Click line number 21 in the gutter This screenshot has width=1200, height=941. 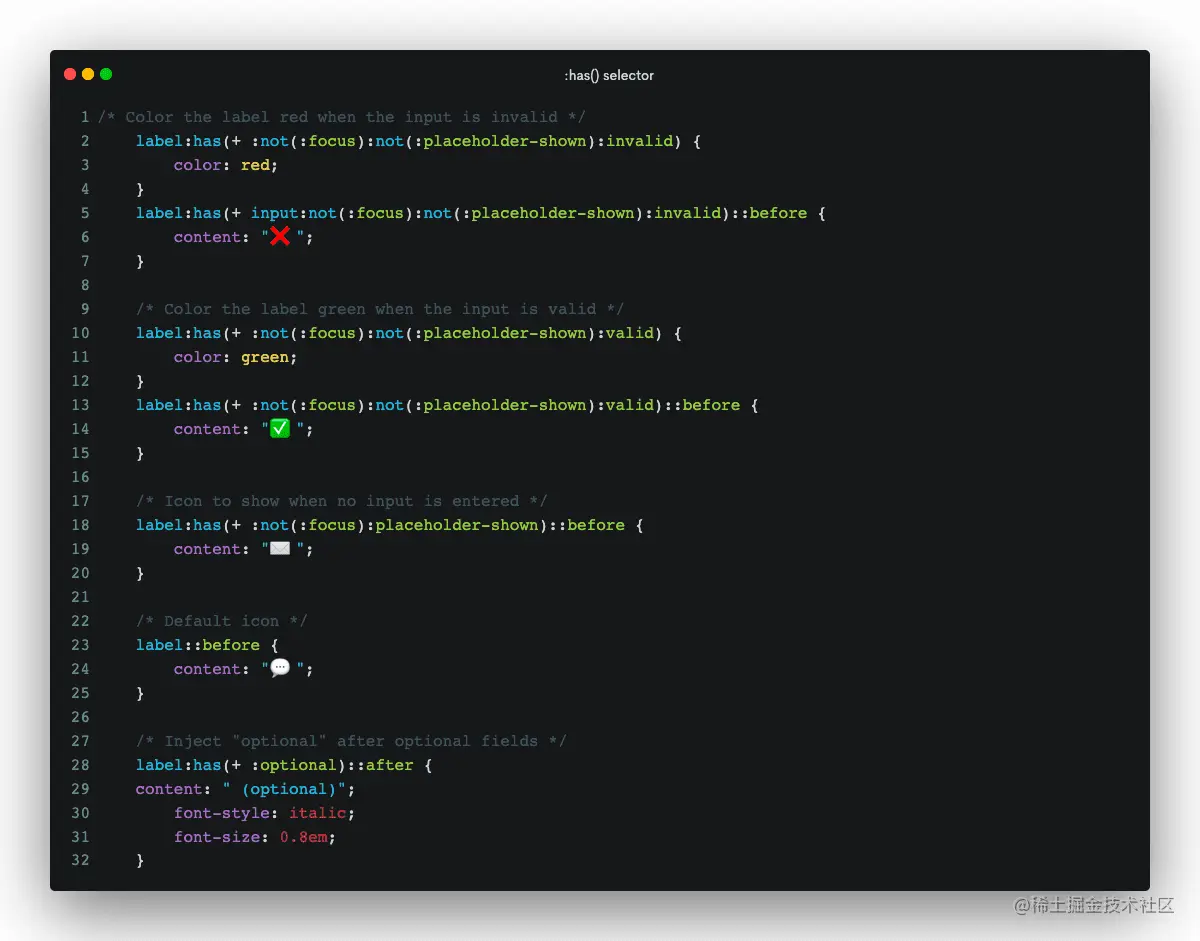[80, 597]
